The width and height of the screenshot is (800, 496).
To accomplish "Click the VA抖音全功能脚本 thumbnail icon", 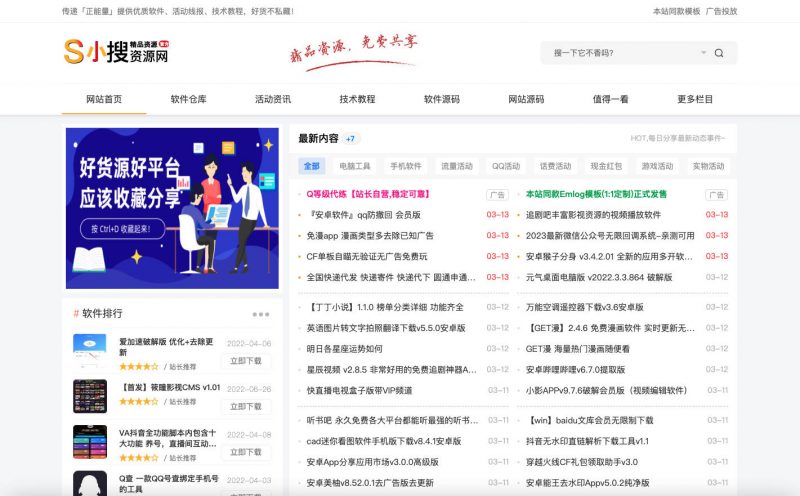I will [90, 442].
